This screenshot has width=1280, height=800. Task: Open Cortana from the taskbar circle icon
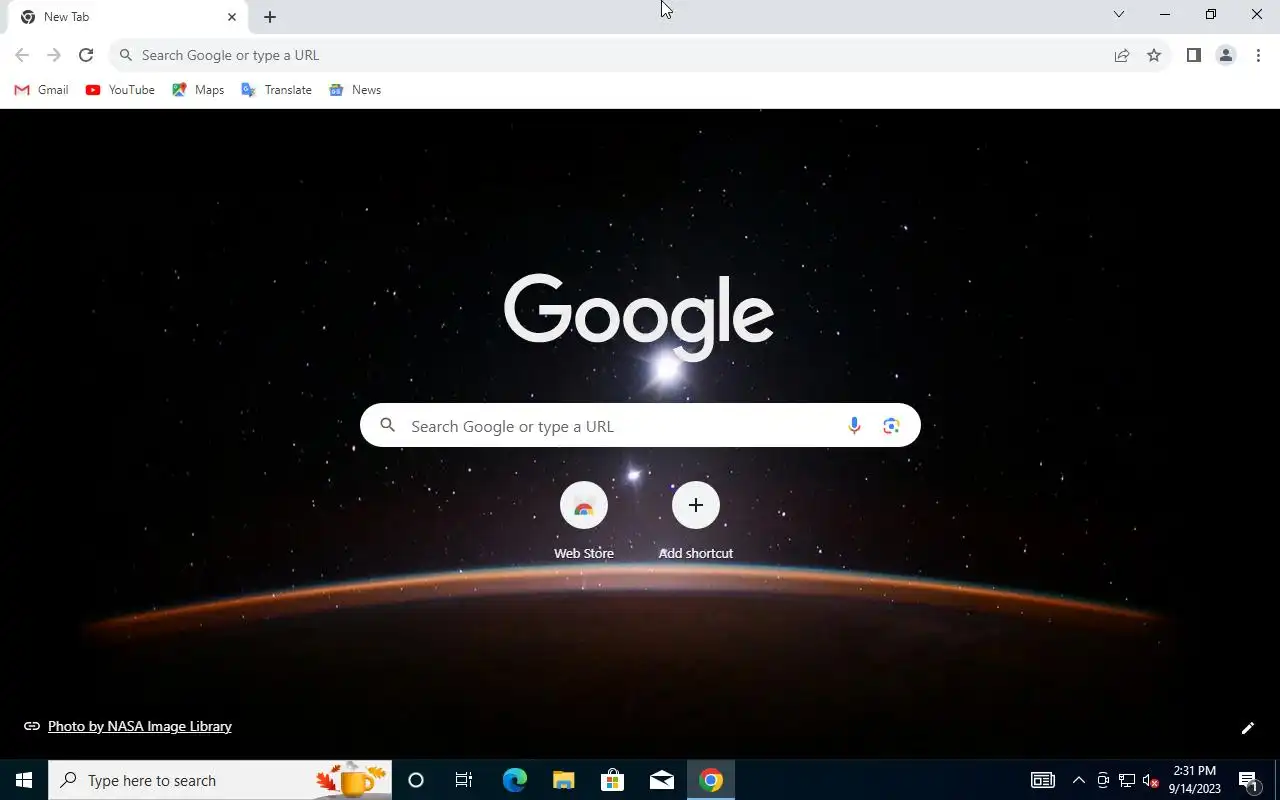click(x=416, y=780)
